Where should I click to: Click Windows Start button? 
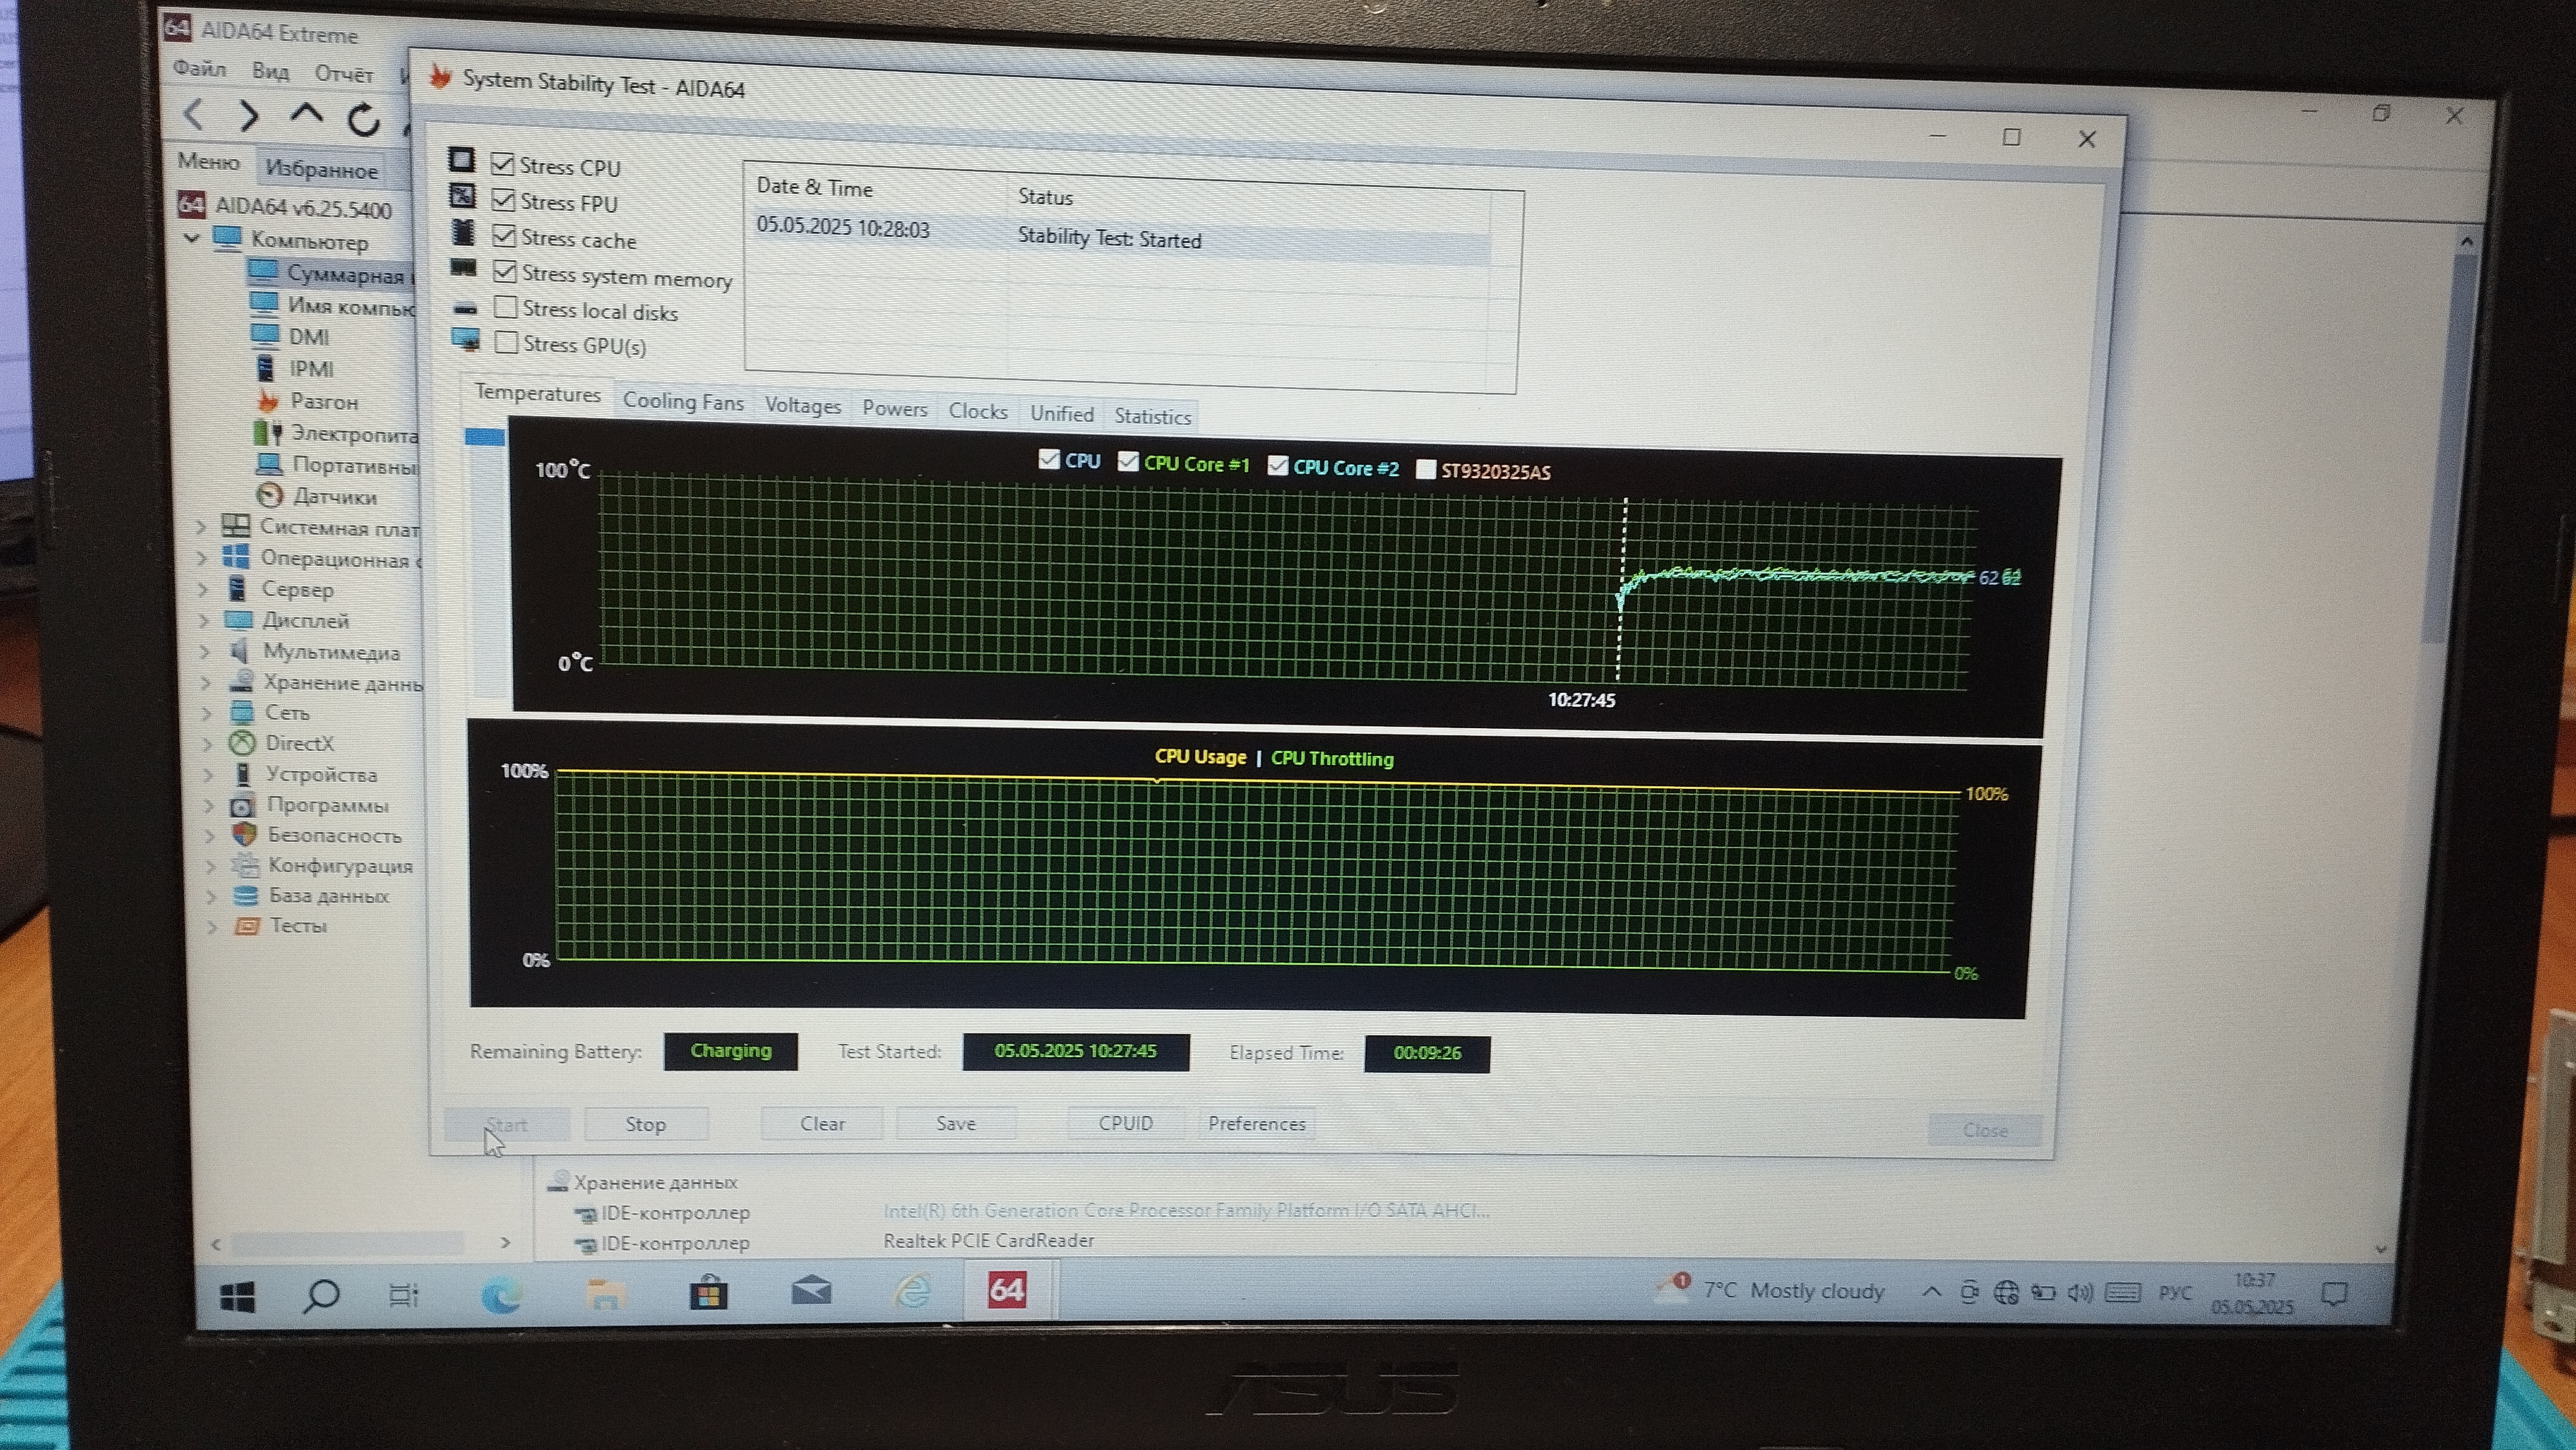(237, 1297)
